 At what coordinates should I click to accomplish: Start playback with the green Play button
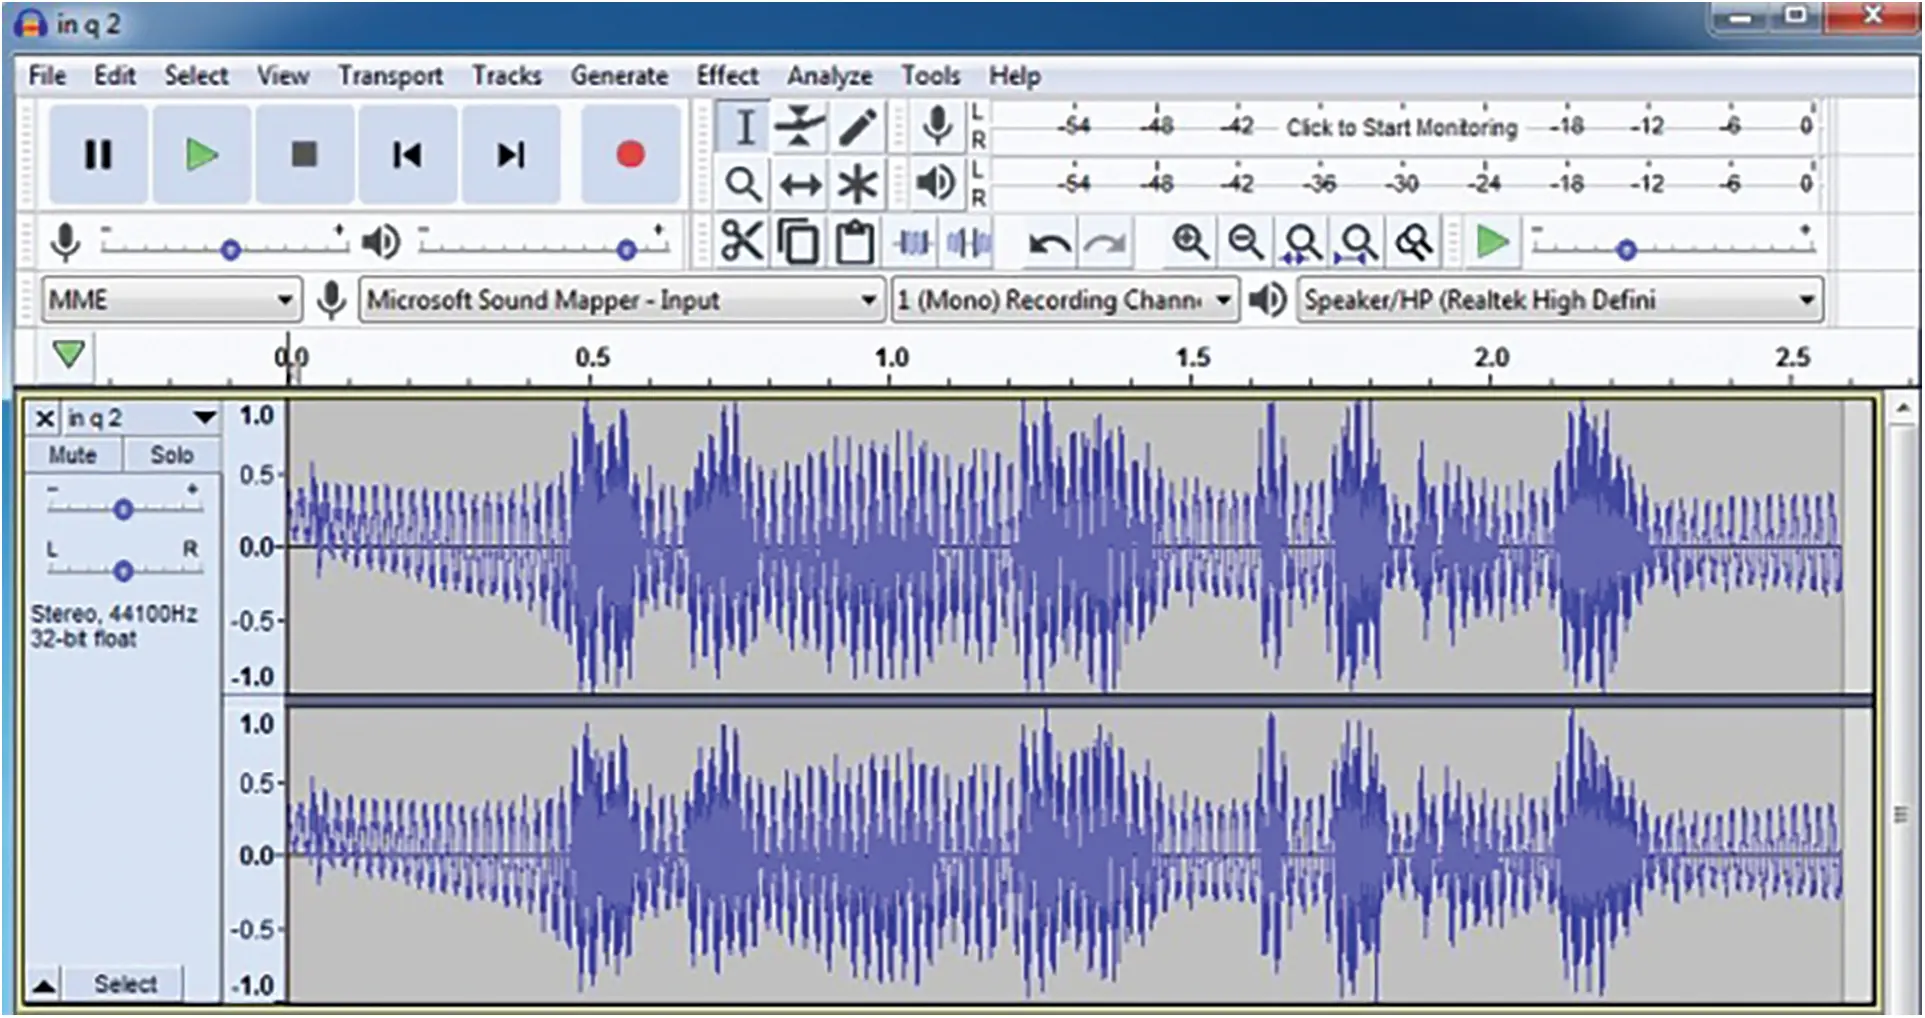coord(201,154)
